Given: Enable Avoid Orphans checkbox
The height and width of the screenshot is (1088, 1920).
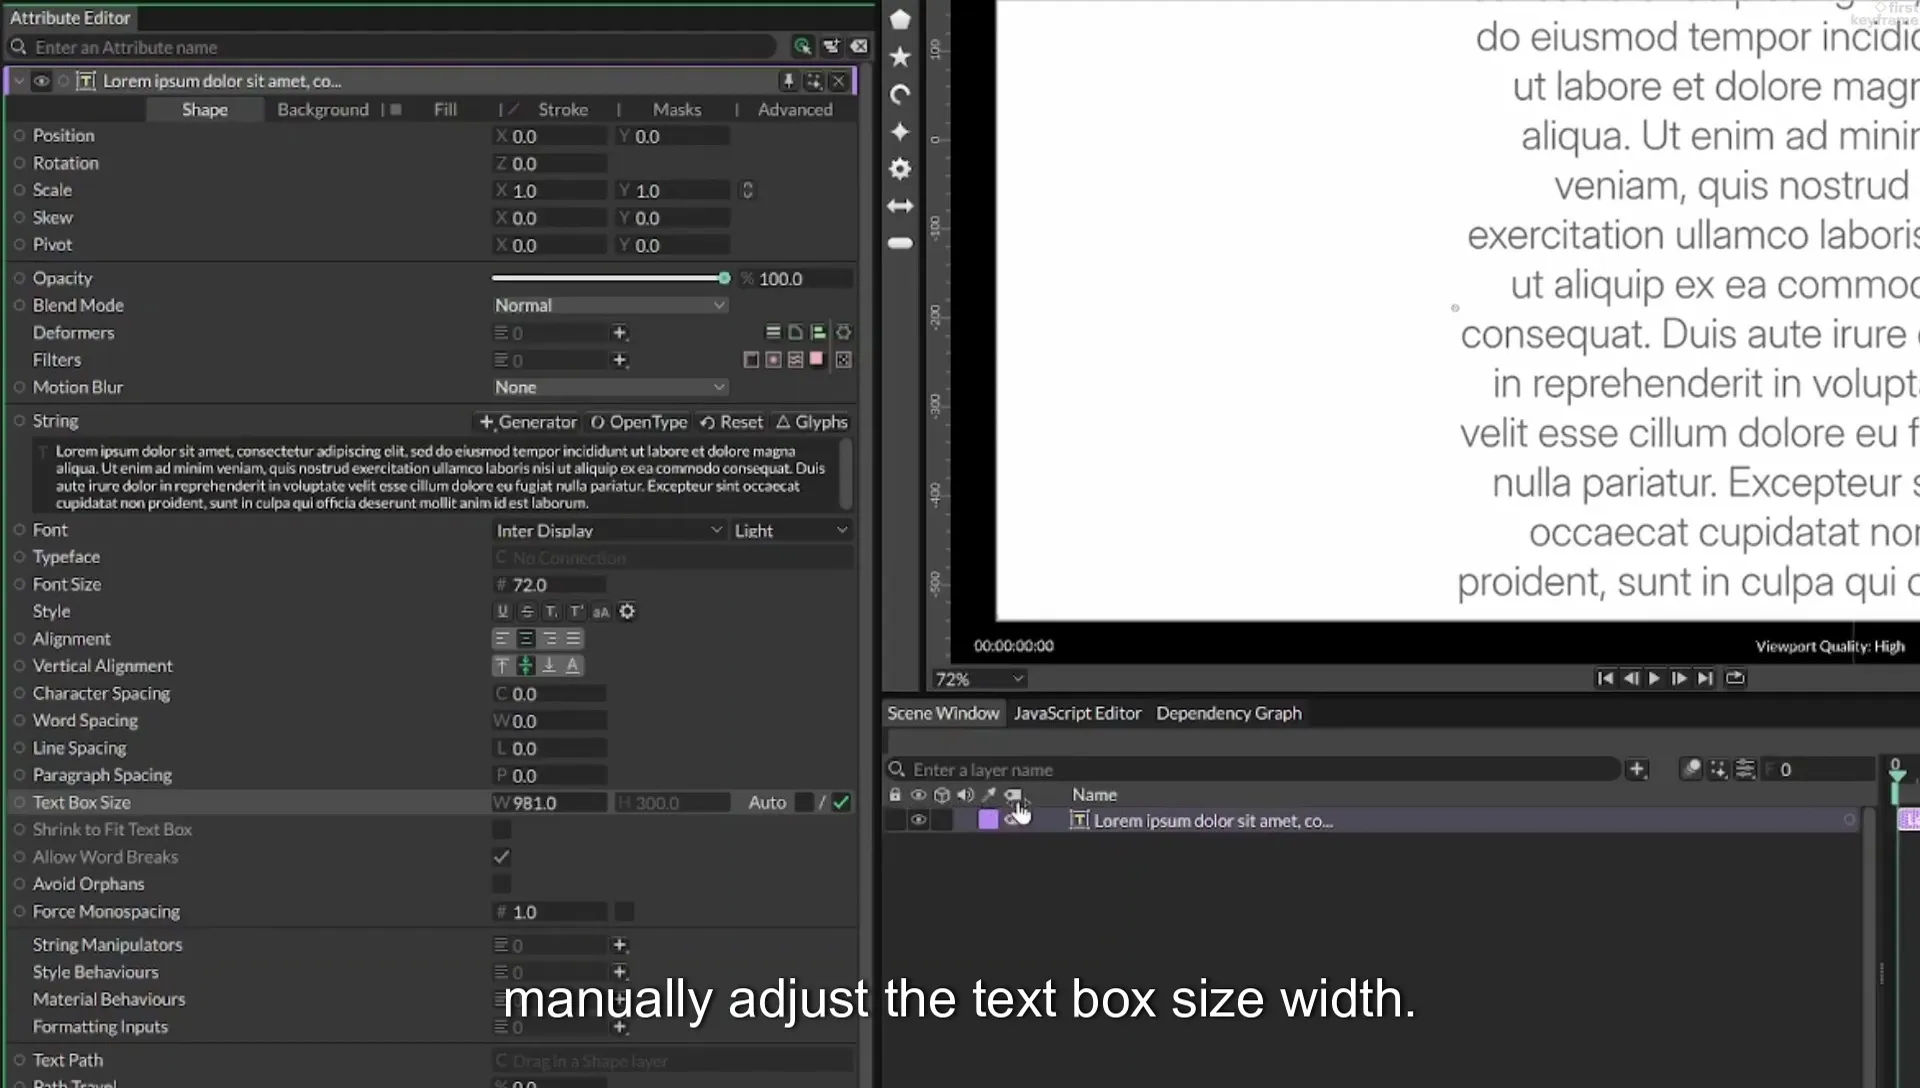Looking at the screenshot, I should 502,884.
